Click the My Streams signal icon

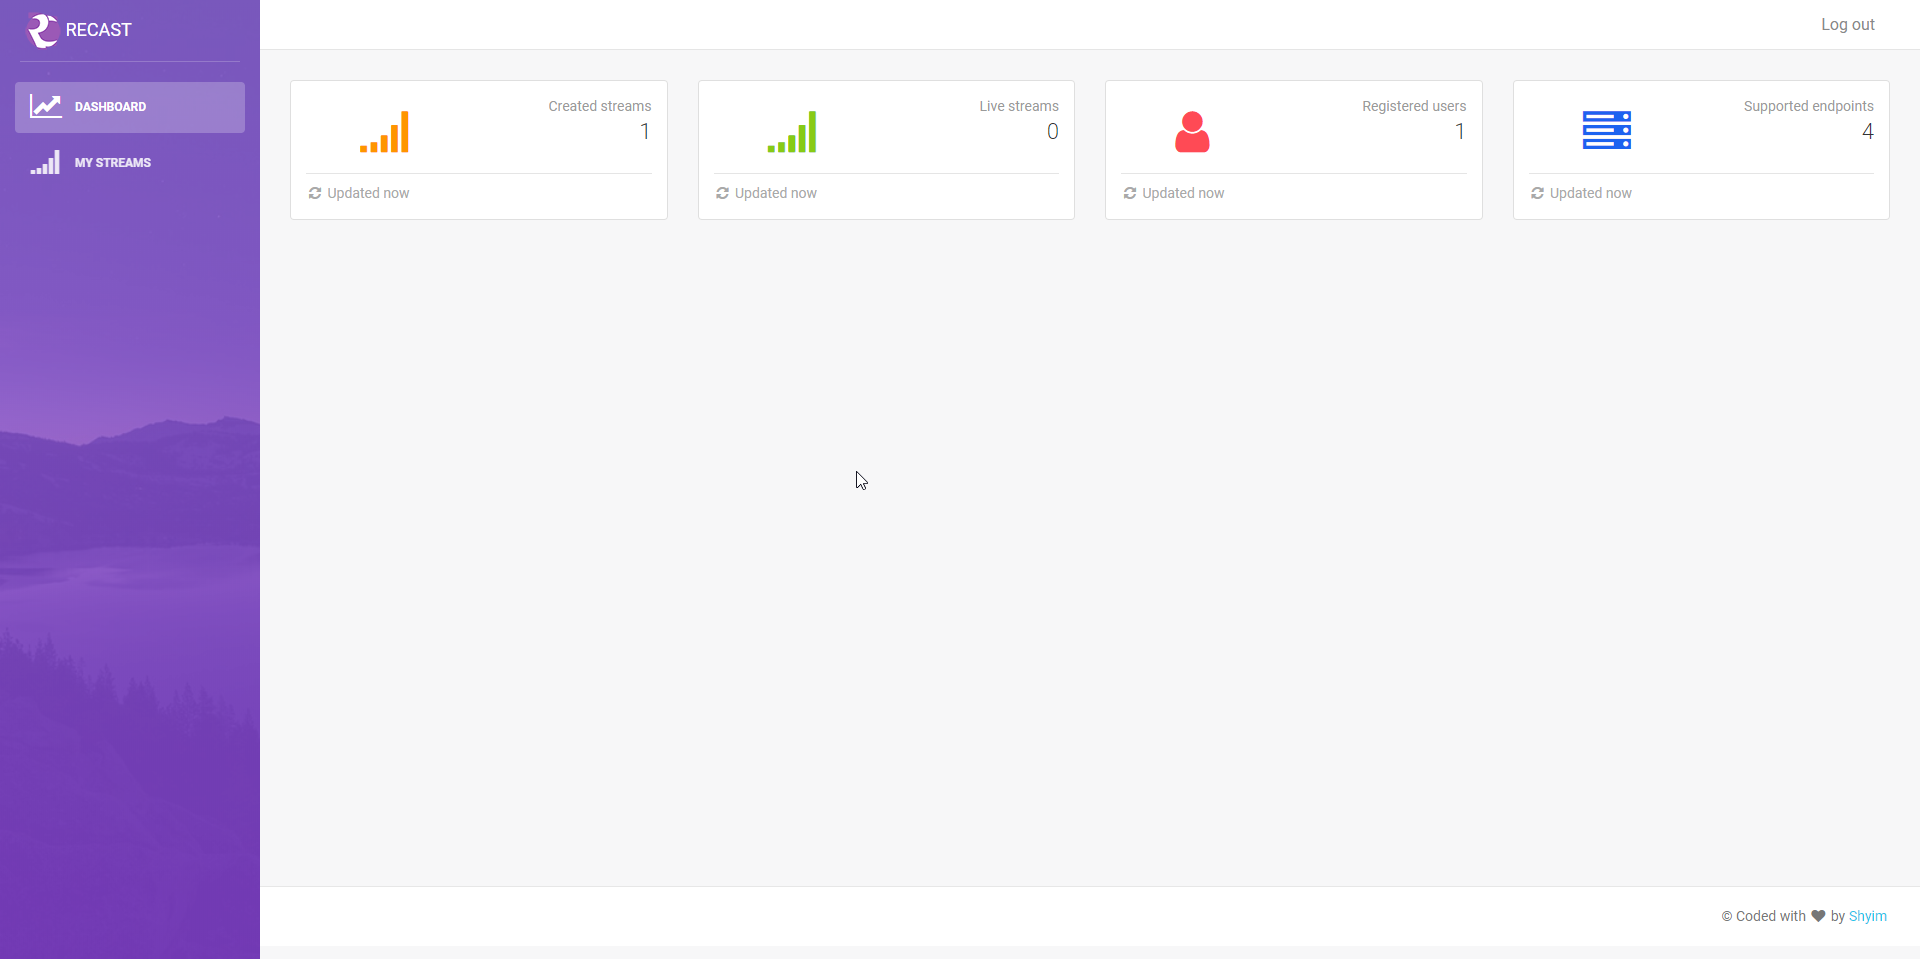click(x=45, y=162)
